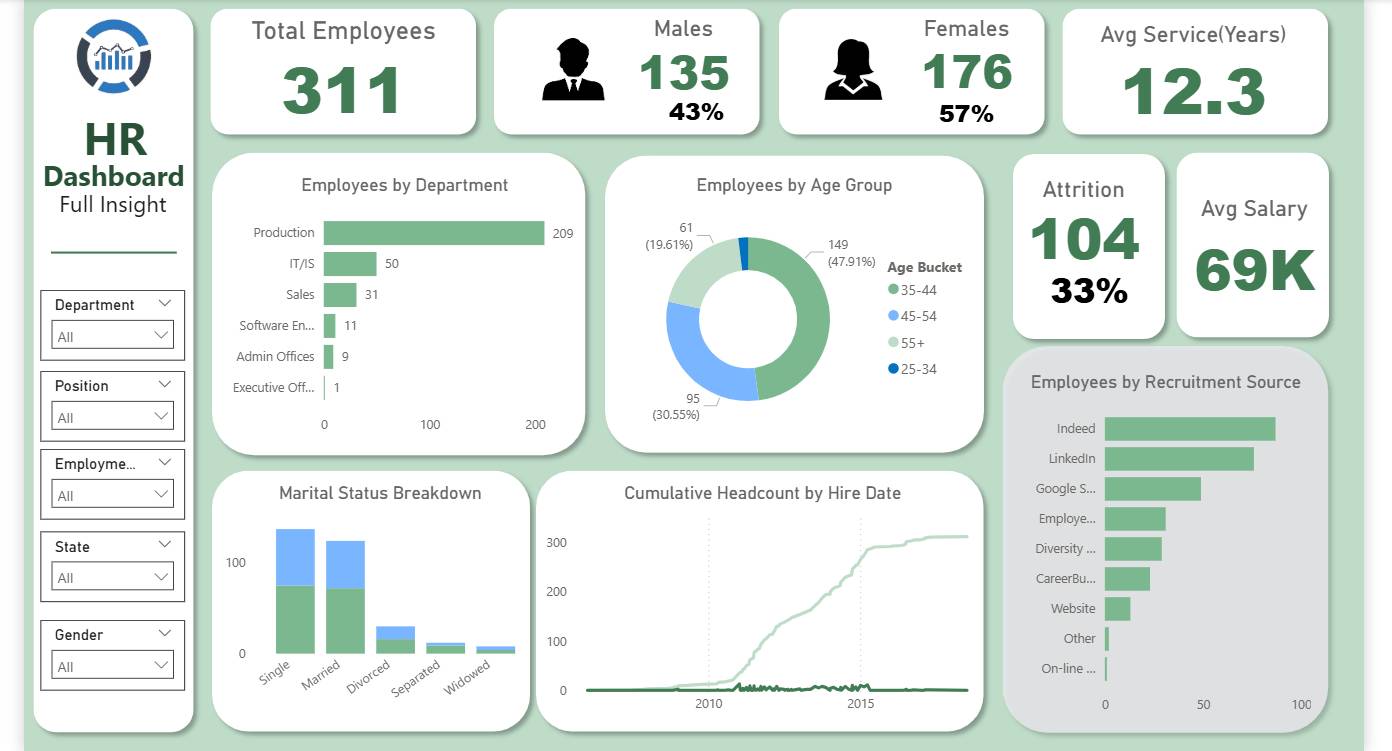The image size is (1392, 751).
Task: Click the Divorced marital status column
Action: click(x=395, y=640)
